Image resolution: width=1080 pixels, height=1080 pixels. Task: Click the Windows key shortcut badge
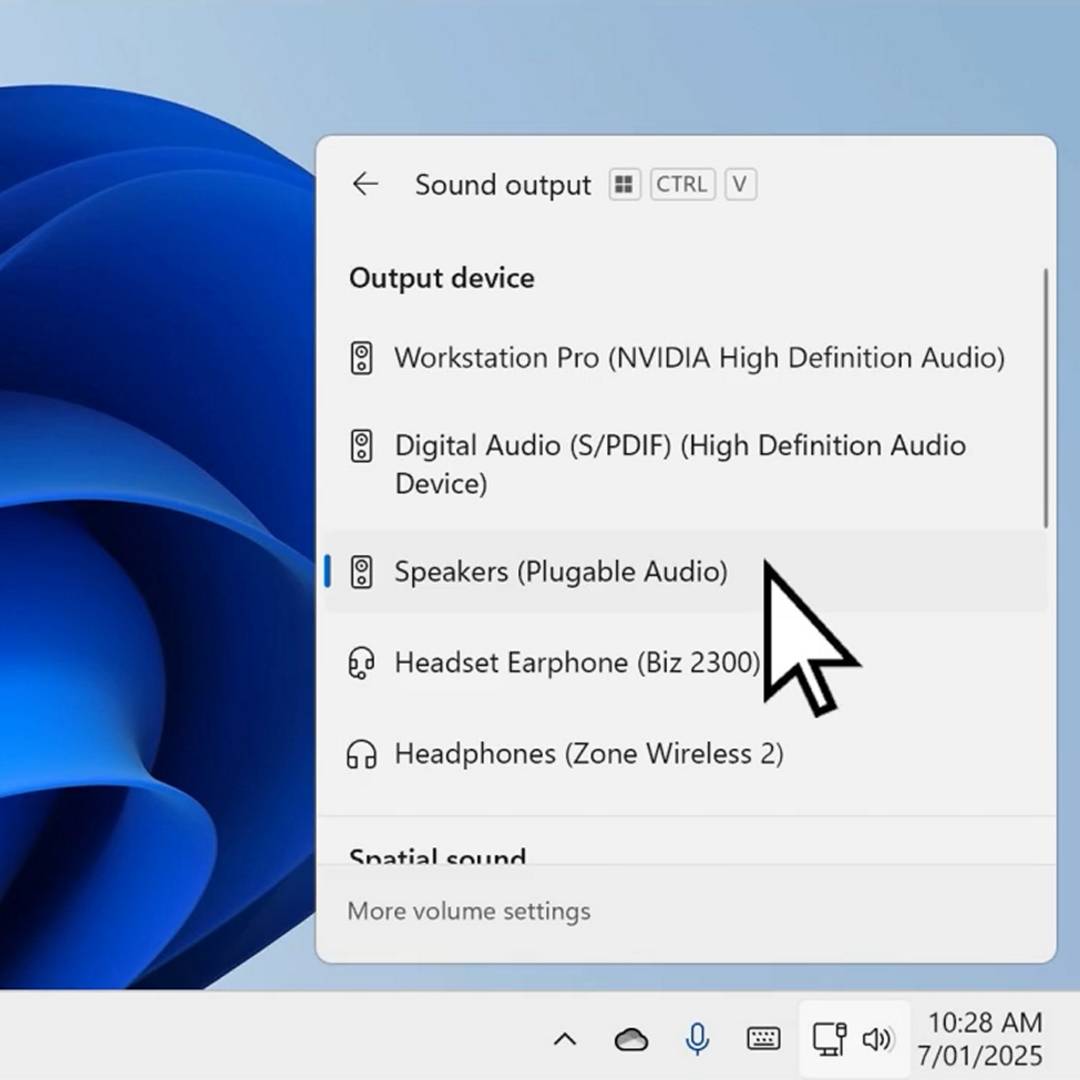pyautogui.click(x=624, y=185)
